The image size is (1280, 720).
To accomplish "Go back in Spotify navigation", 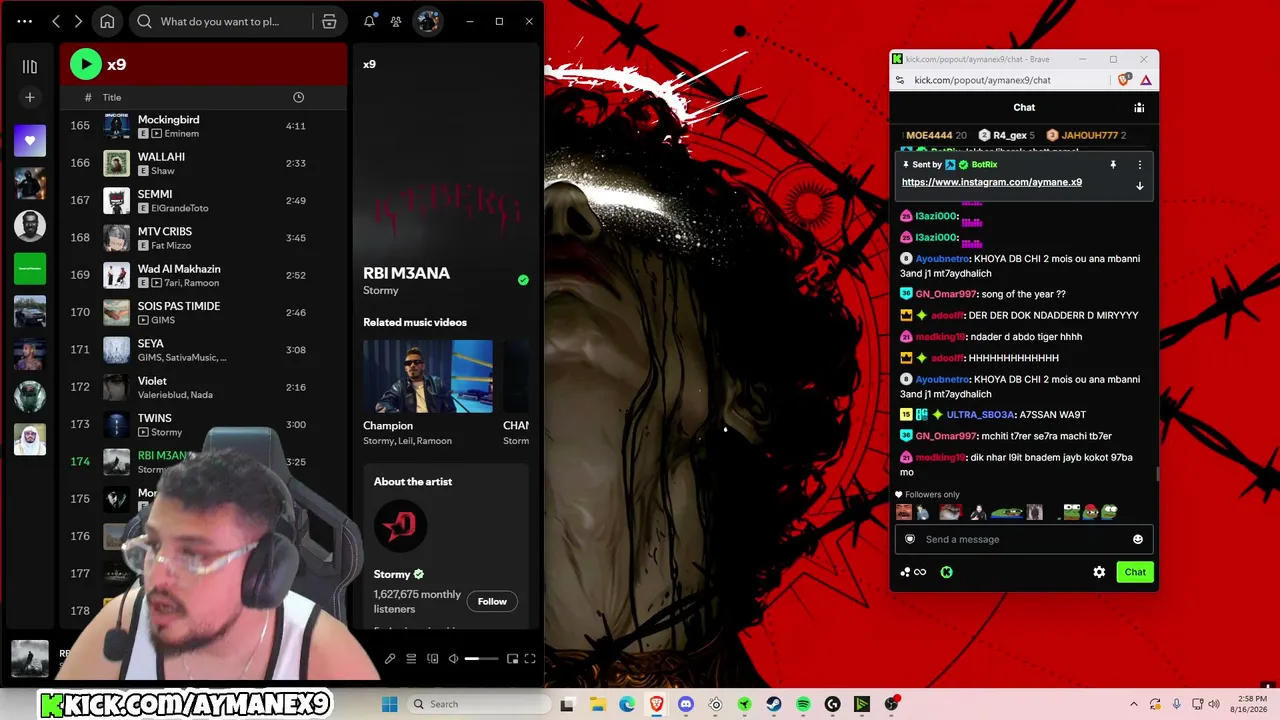I will (x=56, y=21).
